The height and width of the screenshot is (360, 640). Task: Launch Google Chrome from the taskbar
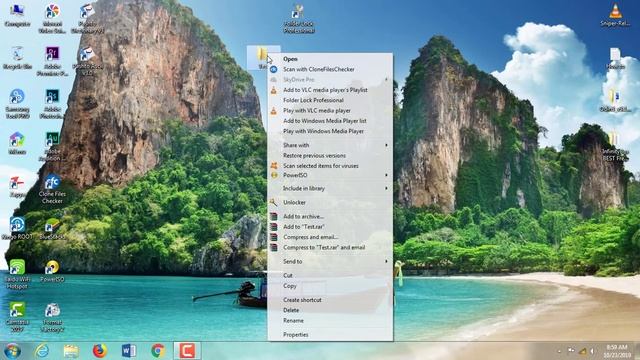(158, 351)
